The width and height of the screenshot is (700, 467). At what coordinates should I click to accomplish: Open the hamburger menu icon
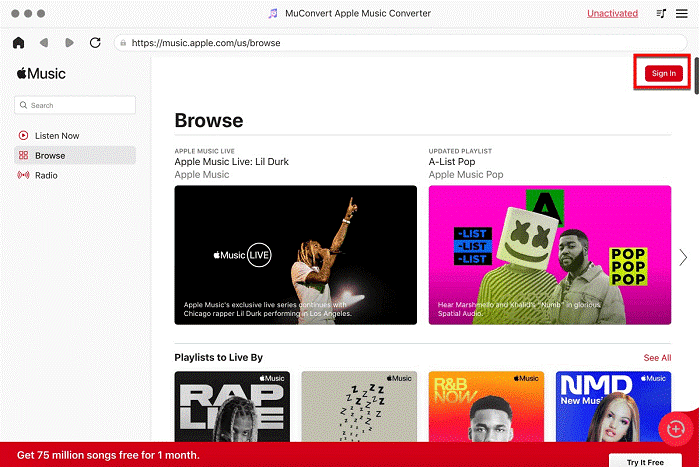pos(682,14)
